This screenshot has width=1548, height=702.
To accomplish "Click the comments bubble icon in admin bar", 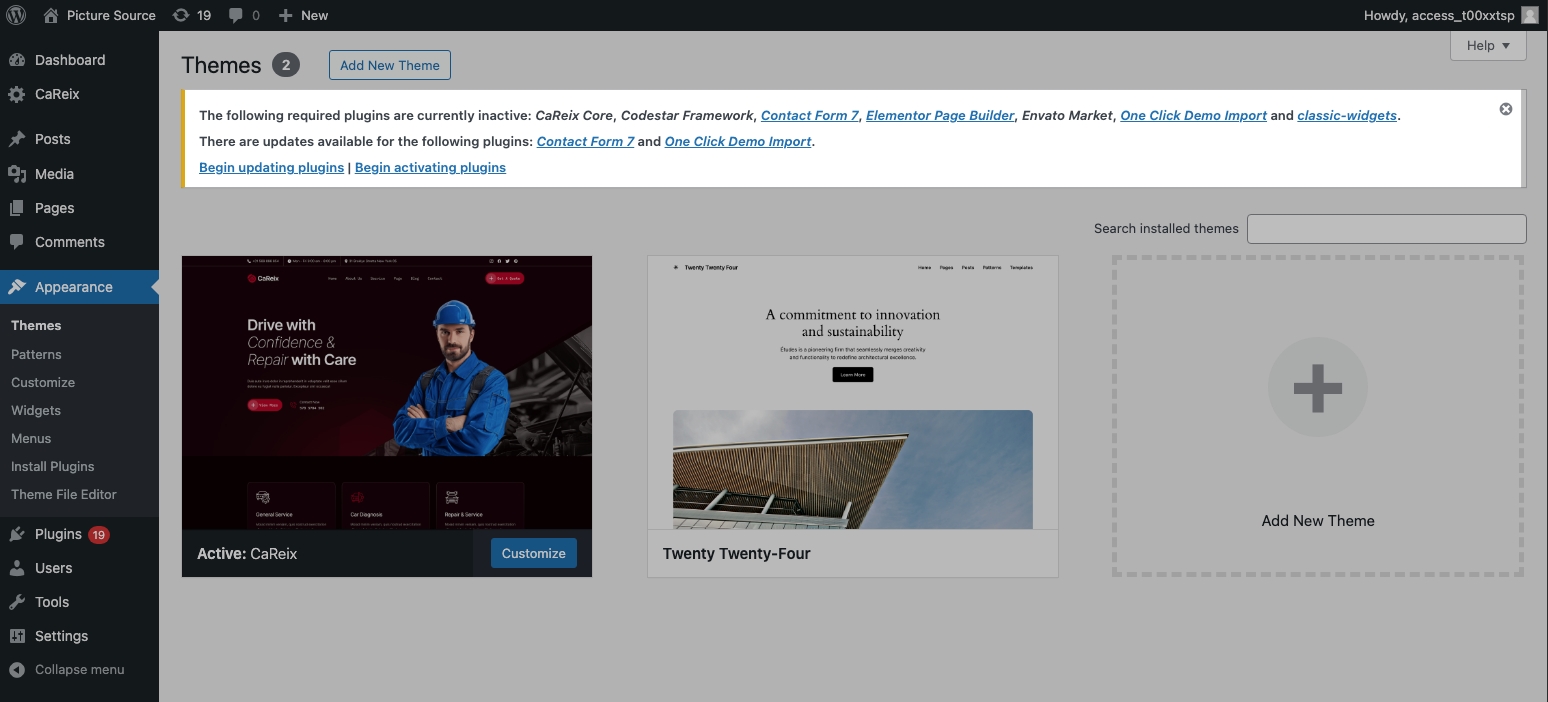I will (x=236, y=15).
